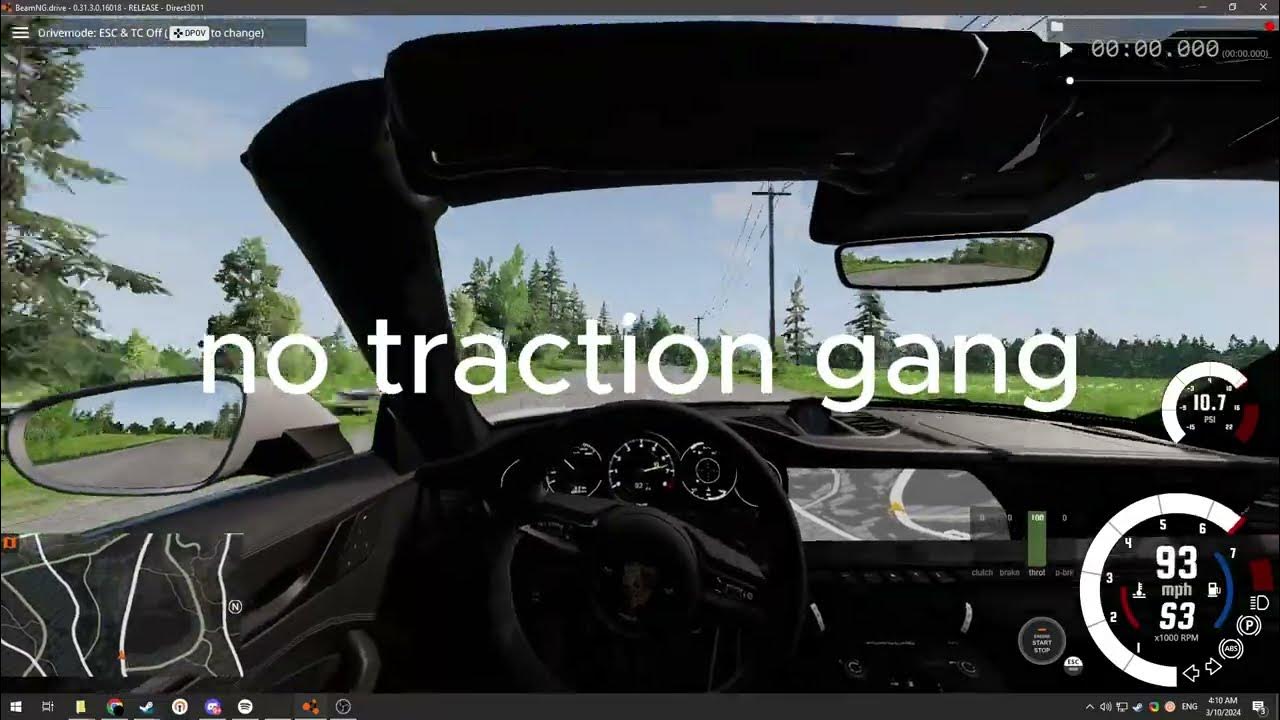Open the notification center icon
The width and height of the screenshot is (1280, 720).
pos(1258,707)
